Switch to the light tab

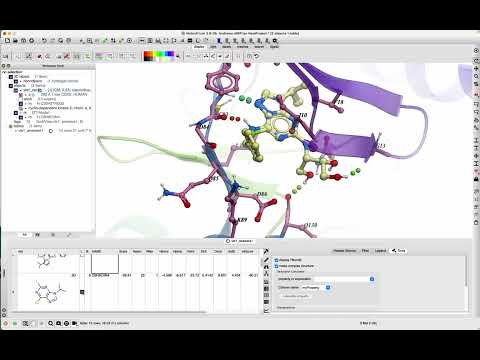[x=213, y=47]
